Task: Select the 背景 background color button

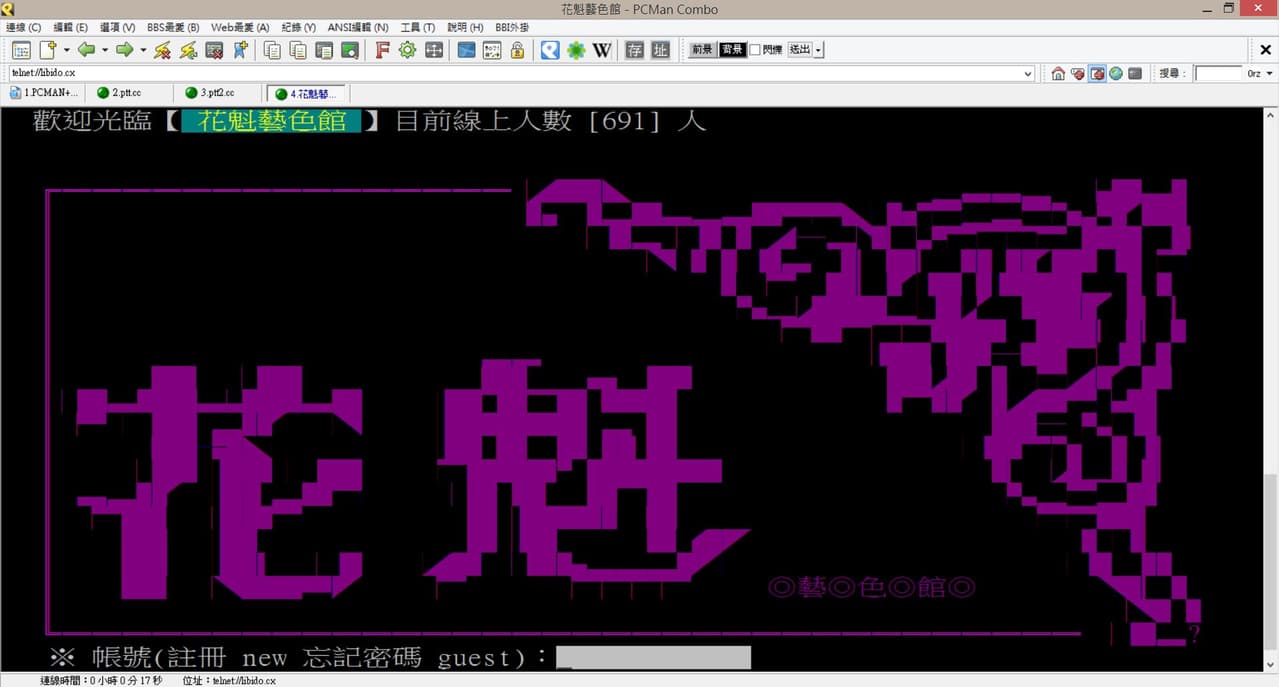Action: [x=732, y=50]
